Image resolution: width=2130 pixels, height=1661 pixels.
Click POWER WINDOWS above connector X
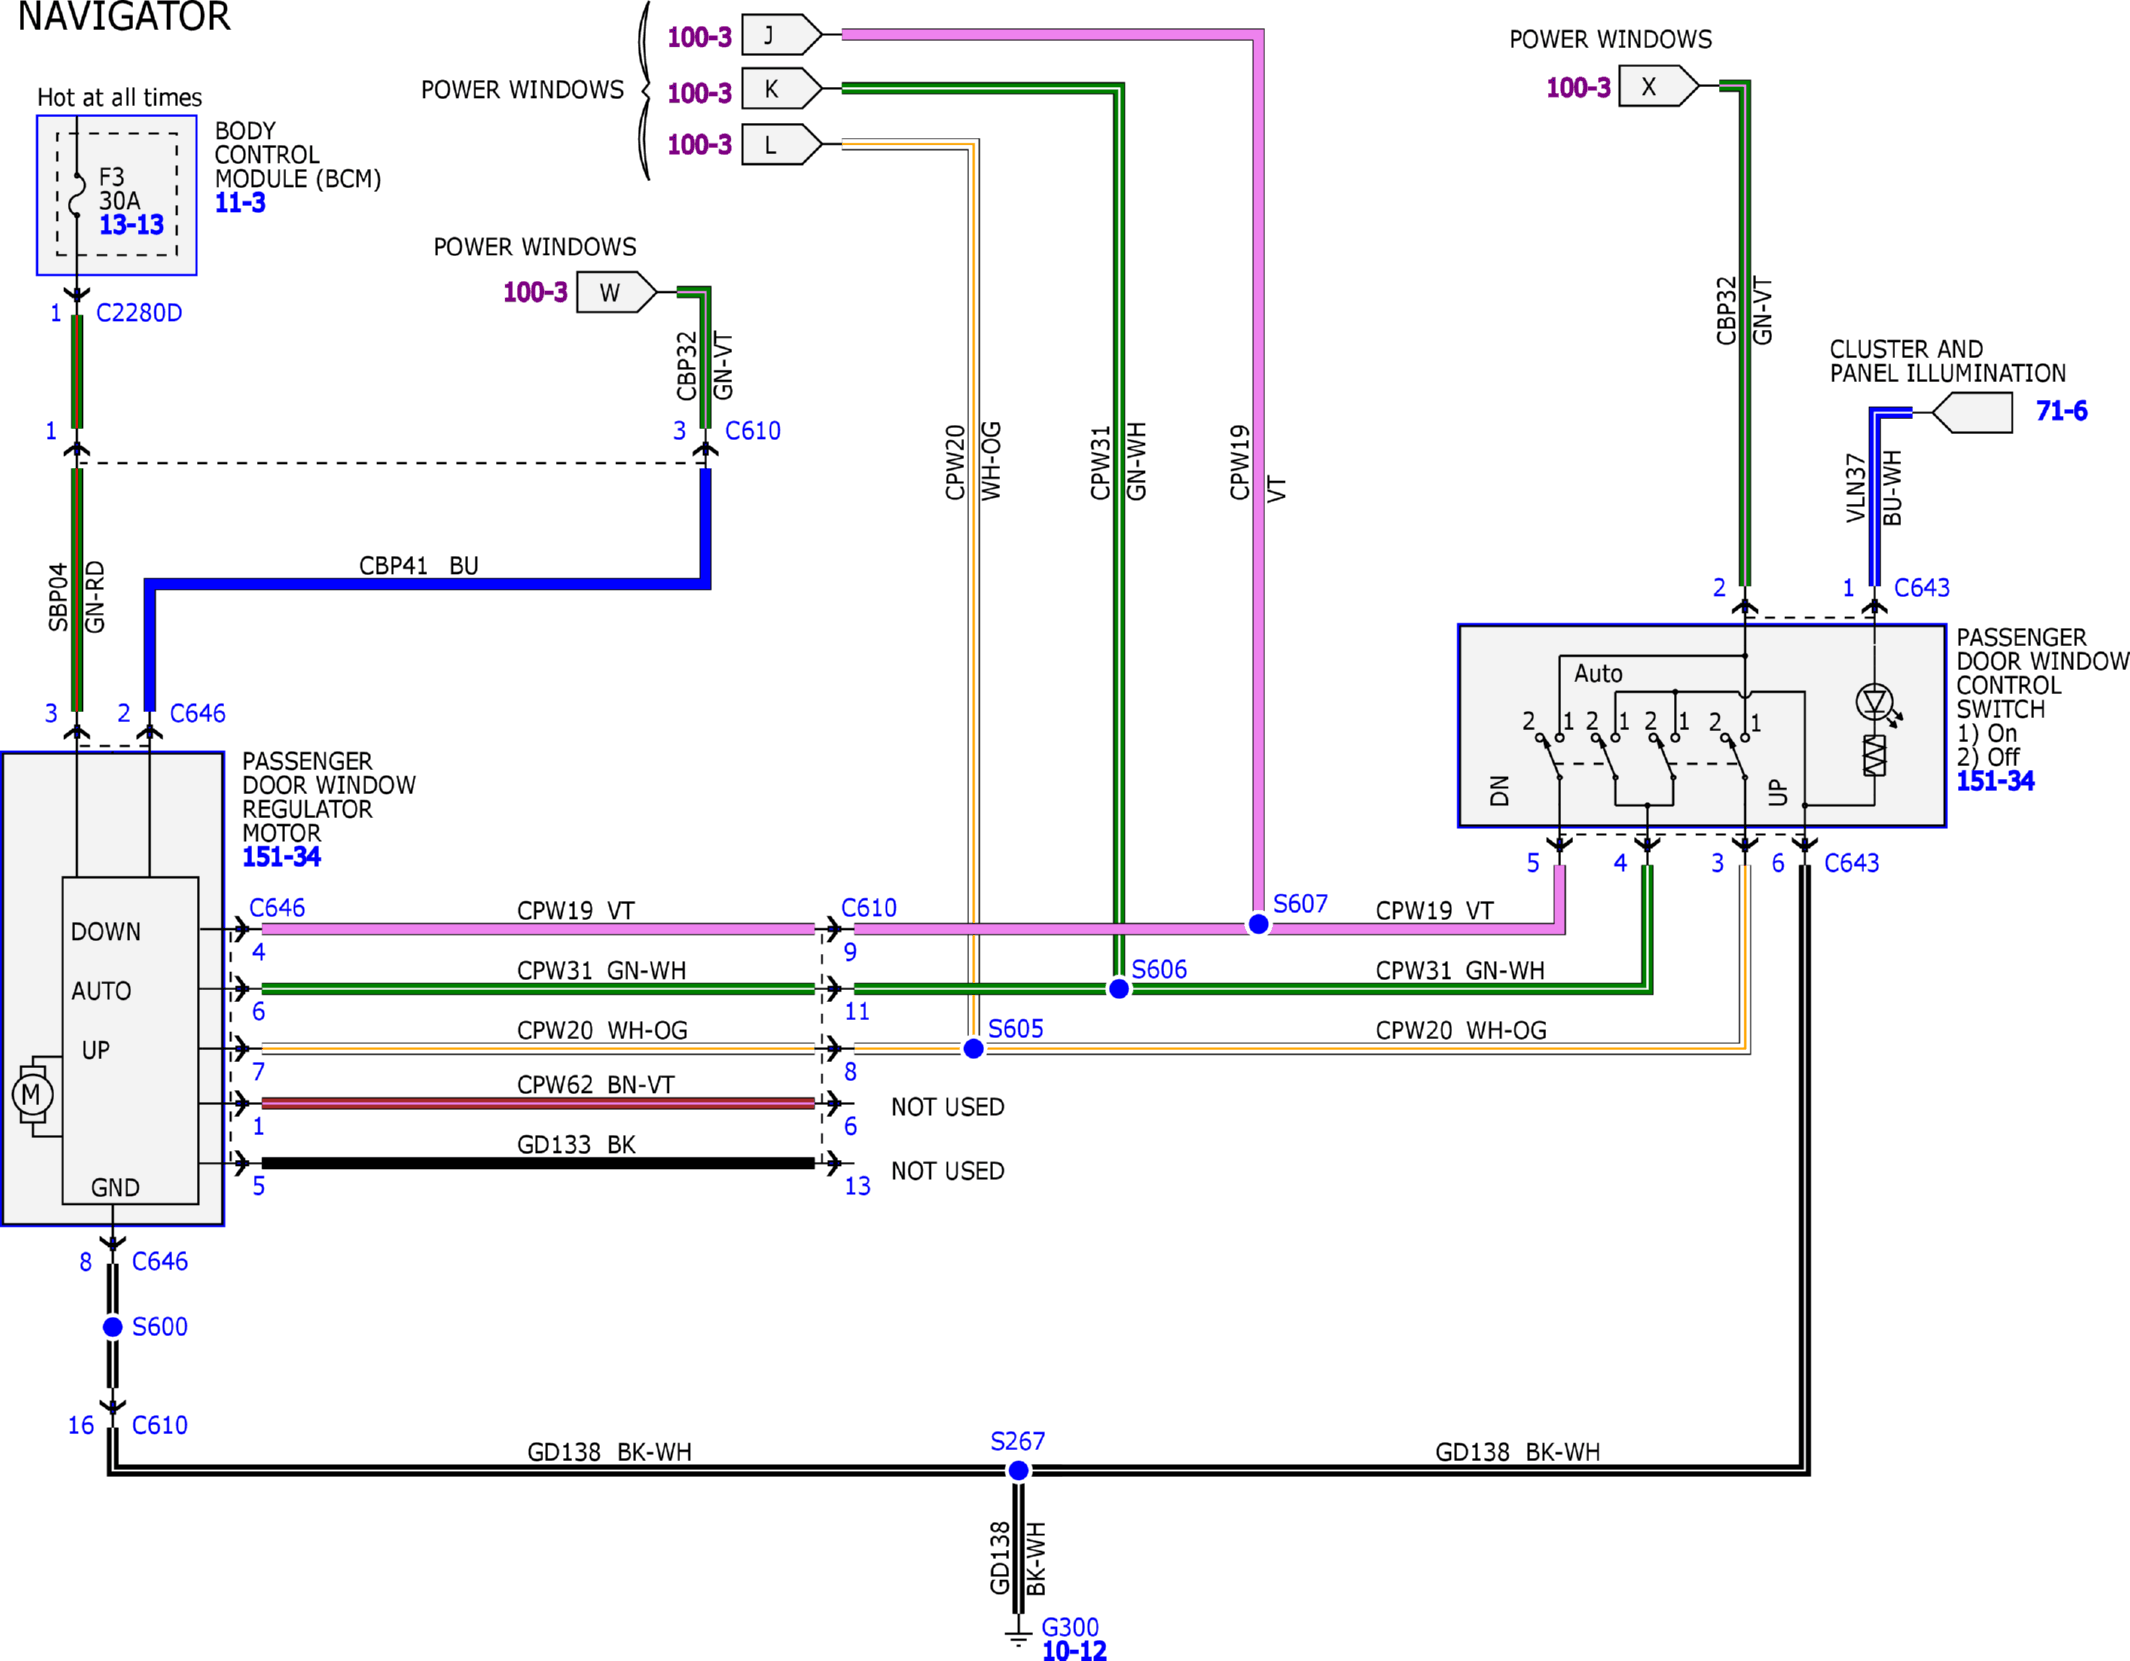(x=1611, y=40)
